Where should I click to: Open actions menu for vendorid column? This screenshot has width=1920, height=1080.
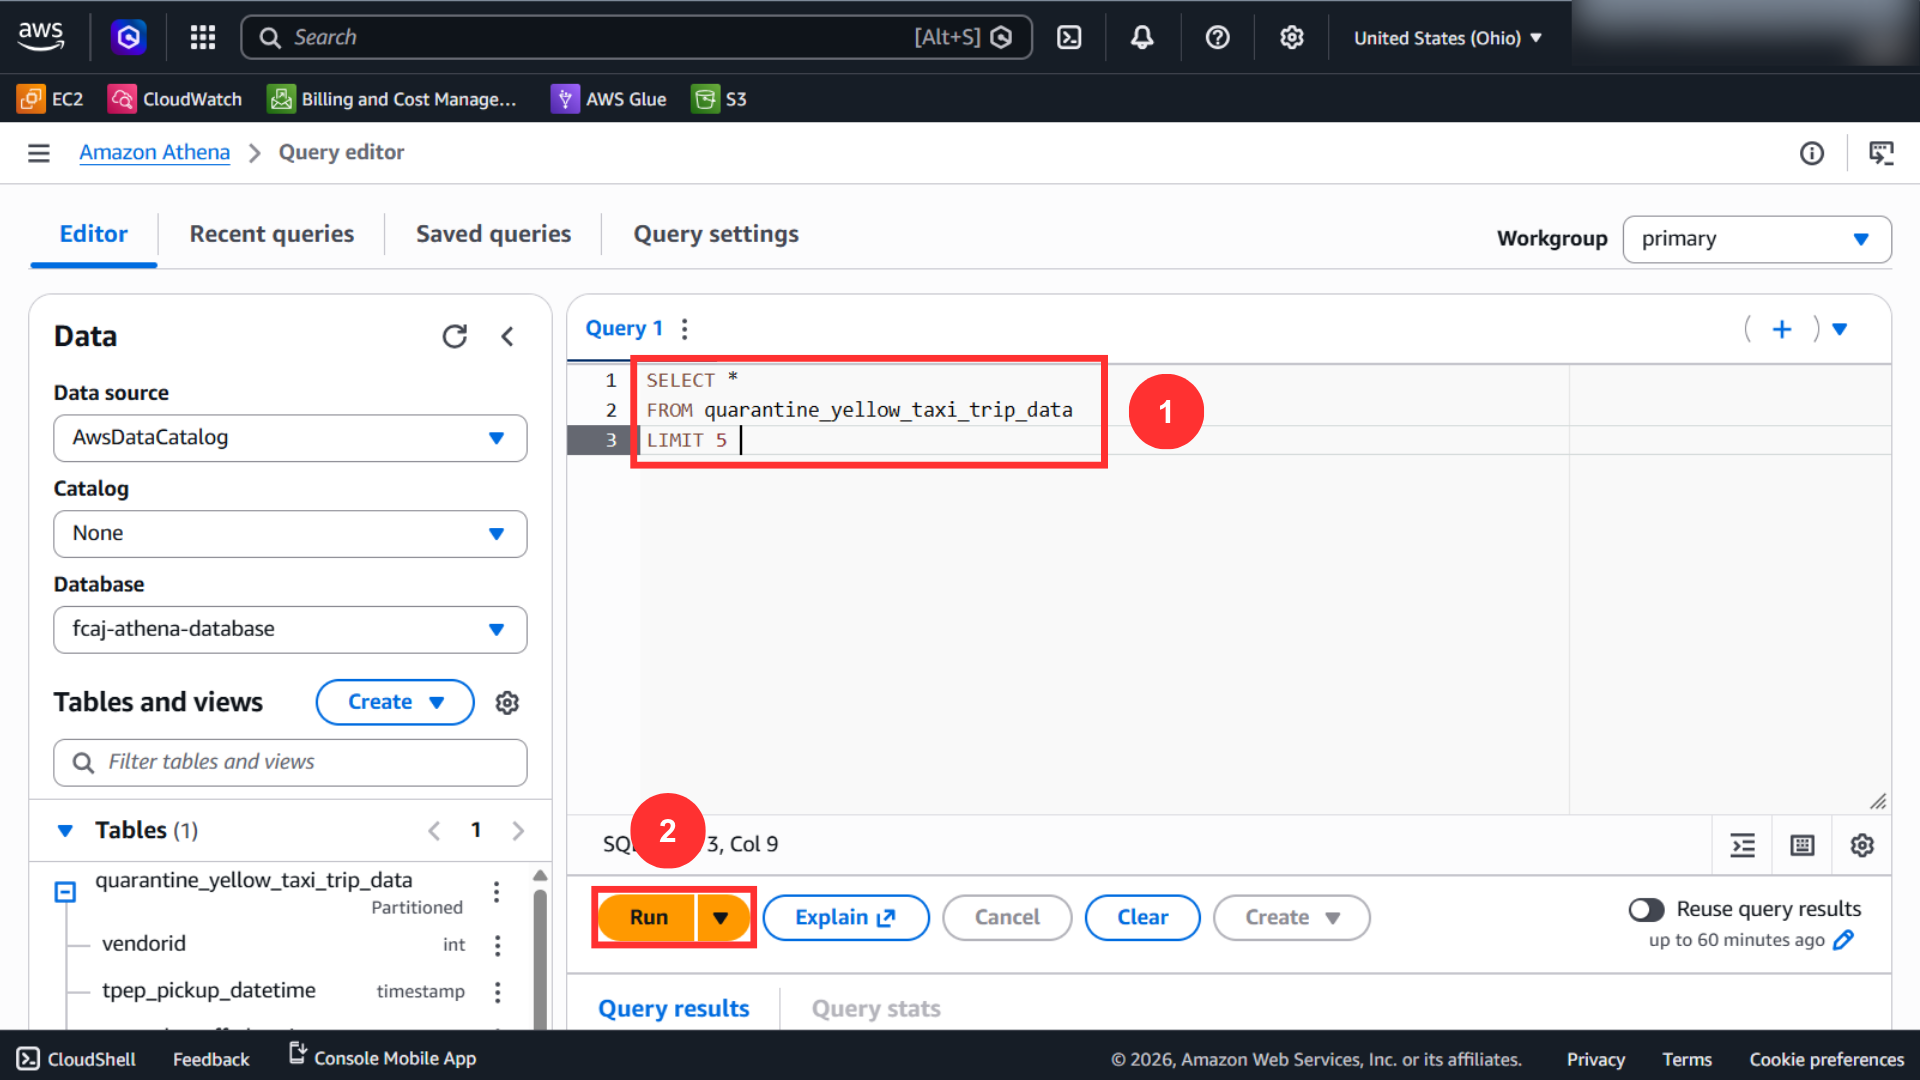(x=497, y=945)
